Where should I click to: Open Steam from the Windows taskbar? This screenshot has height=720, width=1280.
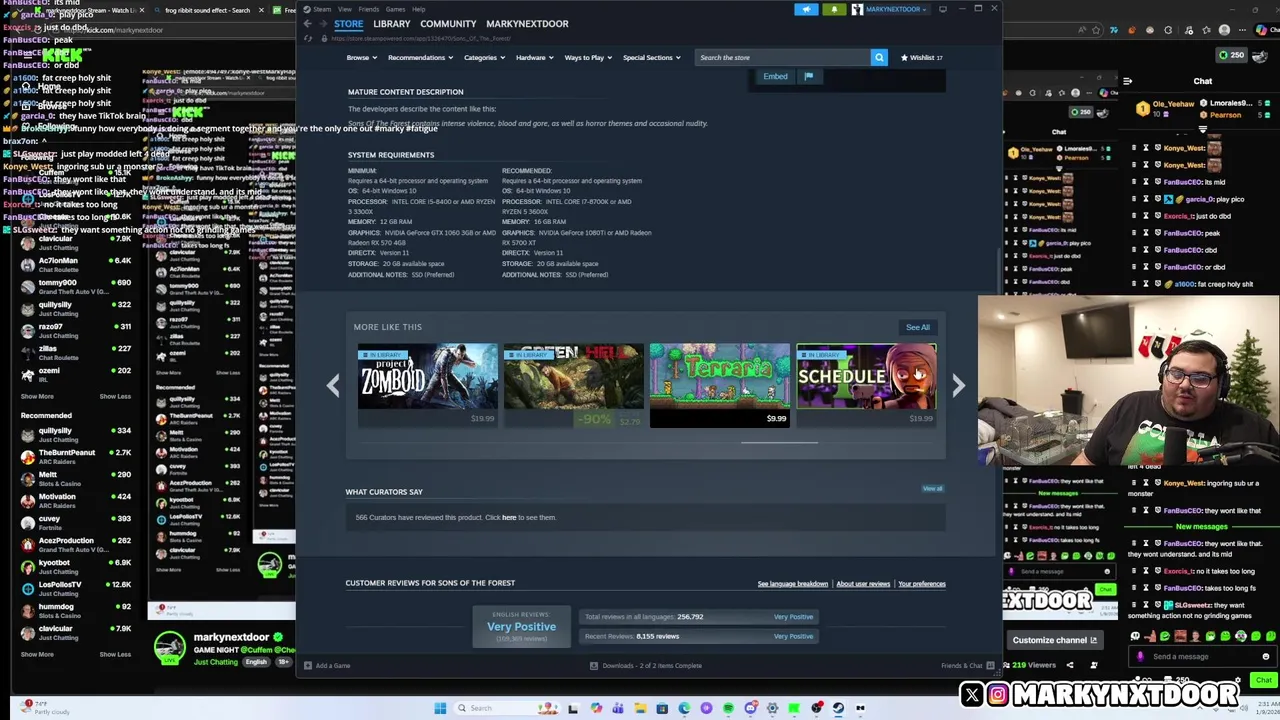(x=838, y=708)
